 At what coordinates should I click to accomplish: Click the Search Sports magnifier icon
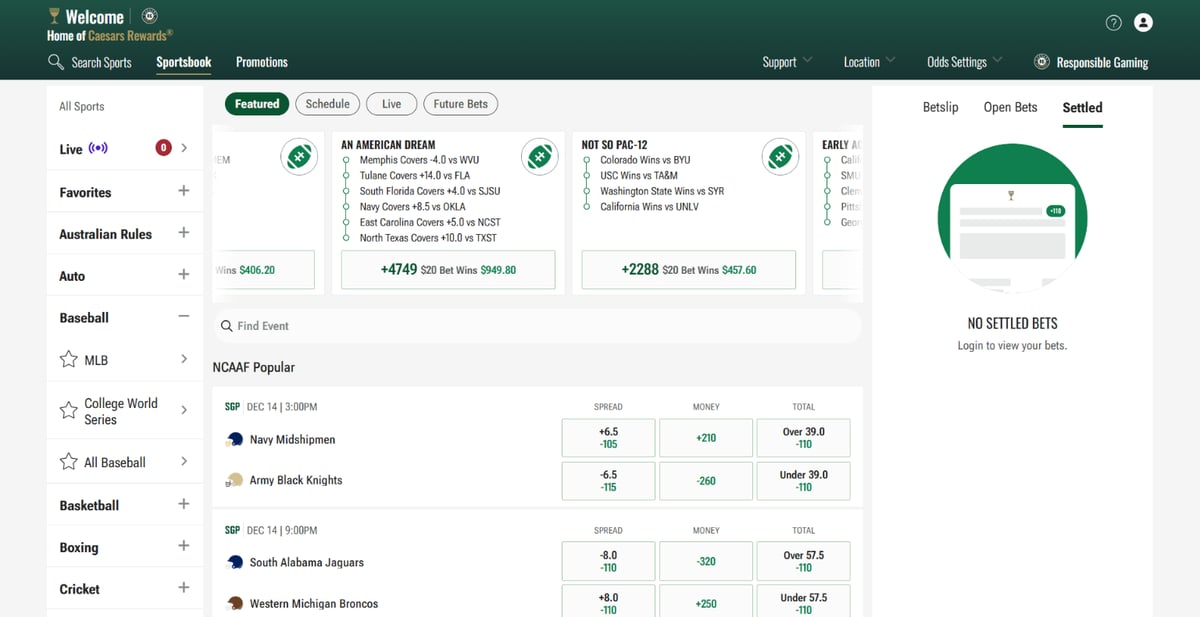click(56, 62)
